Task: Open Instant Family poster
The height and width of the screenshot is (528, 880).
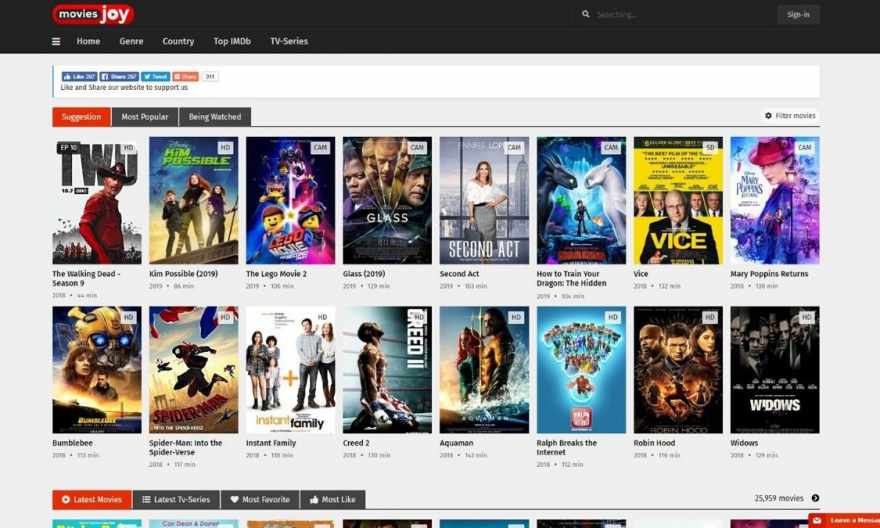Action: coord(291,370)
